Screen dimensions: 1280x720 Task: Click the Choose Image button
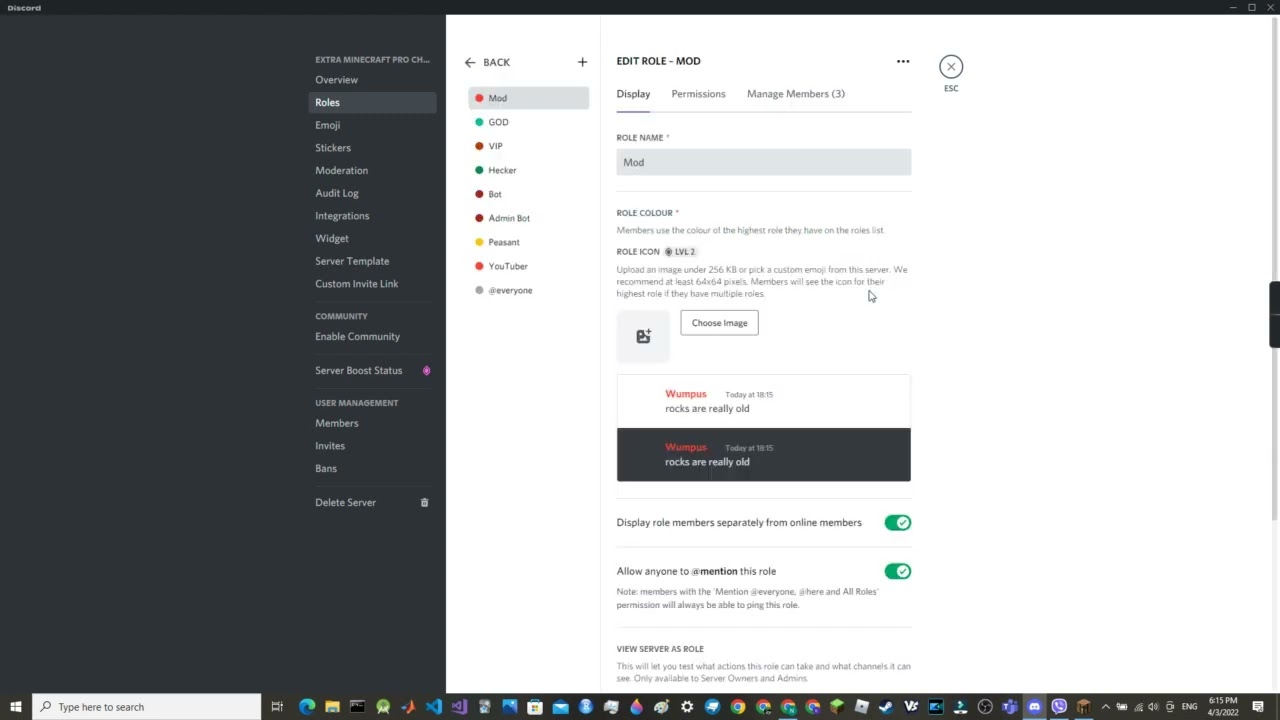719,323
